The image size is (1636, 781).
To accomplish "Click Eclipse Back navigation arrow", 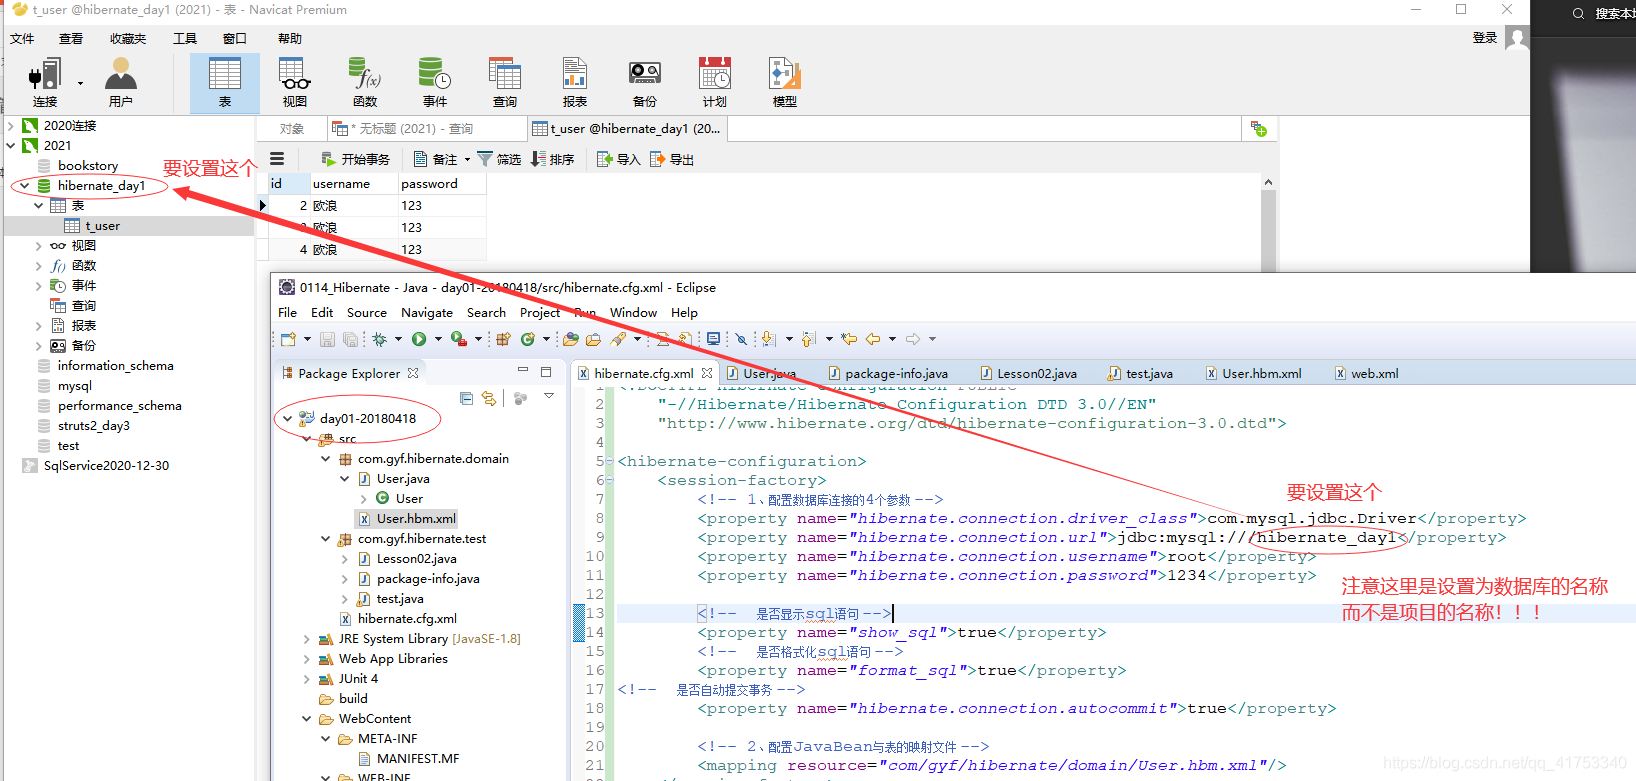I will (x=873, y=339).
